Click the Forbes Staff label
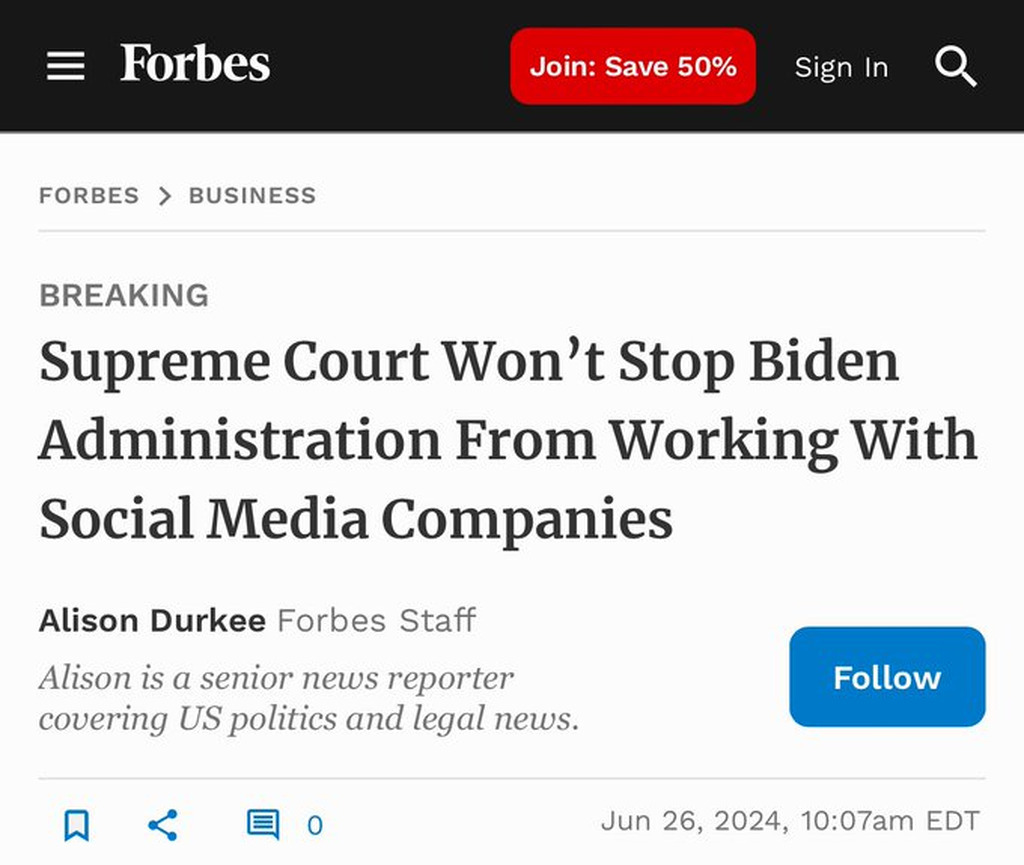The height and width of the screenshot is (865, 1024). (377, 620)
